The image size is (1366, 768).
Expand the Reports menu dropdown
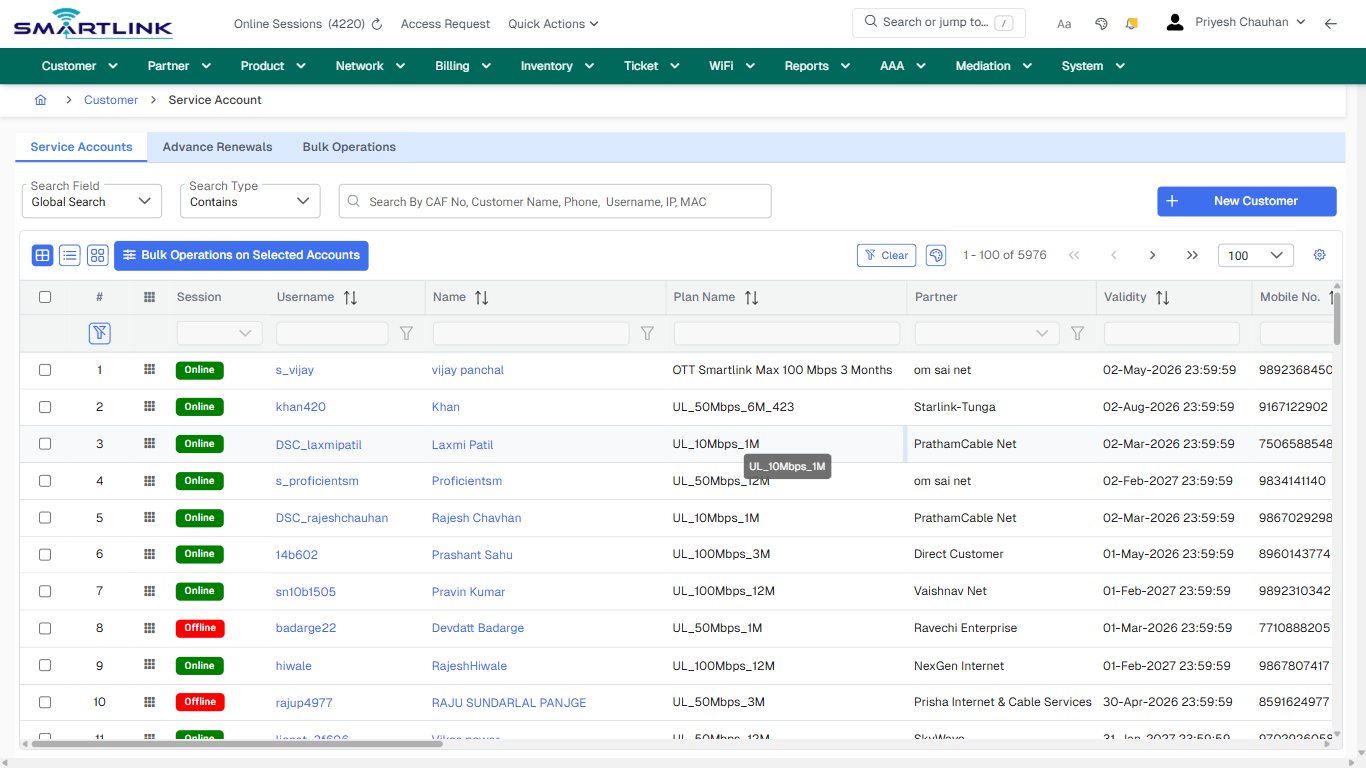816,65
